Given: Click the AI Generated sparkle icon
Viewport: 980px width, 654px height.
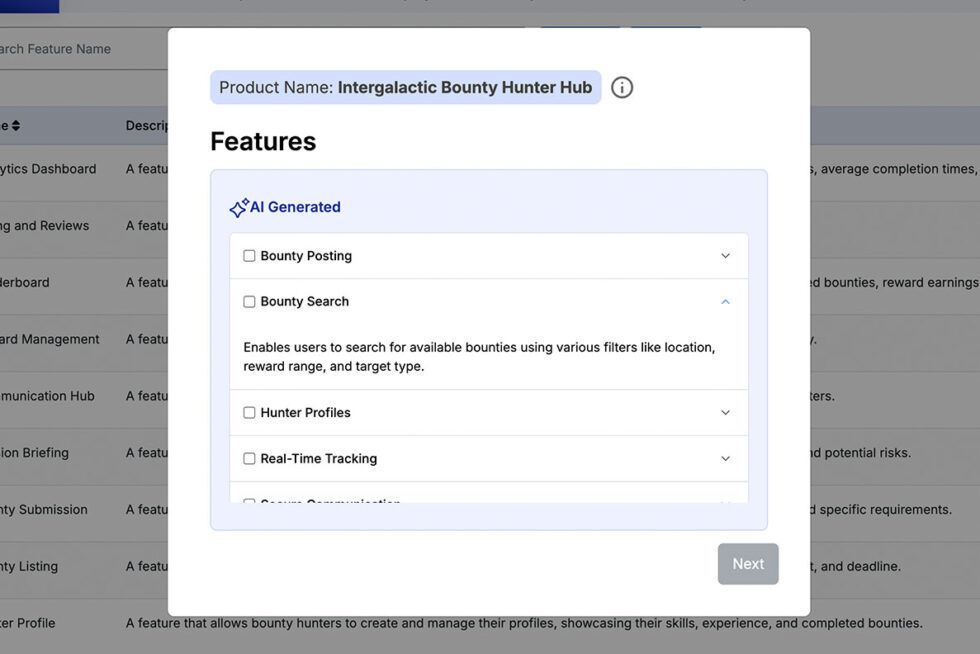Looking at the screenshot, I should 239,208.
